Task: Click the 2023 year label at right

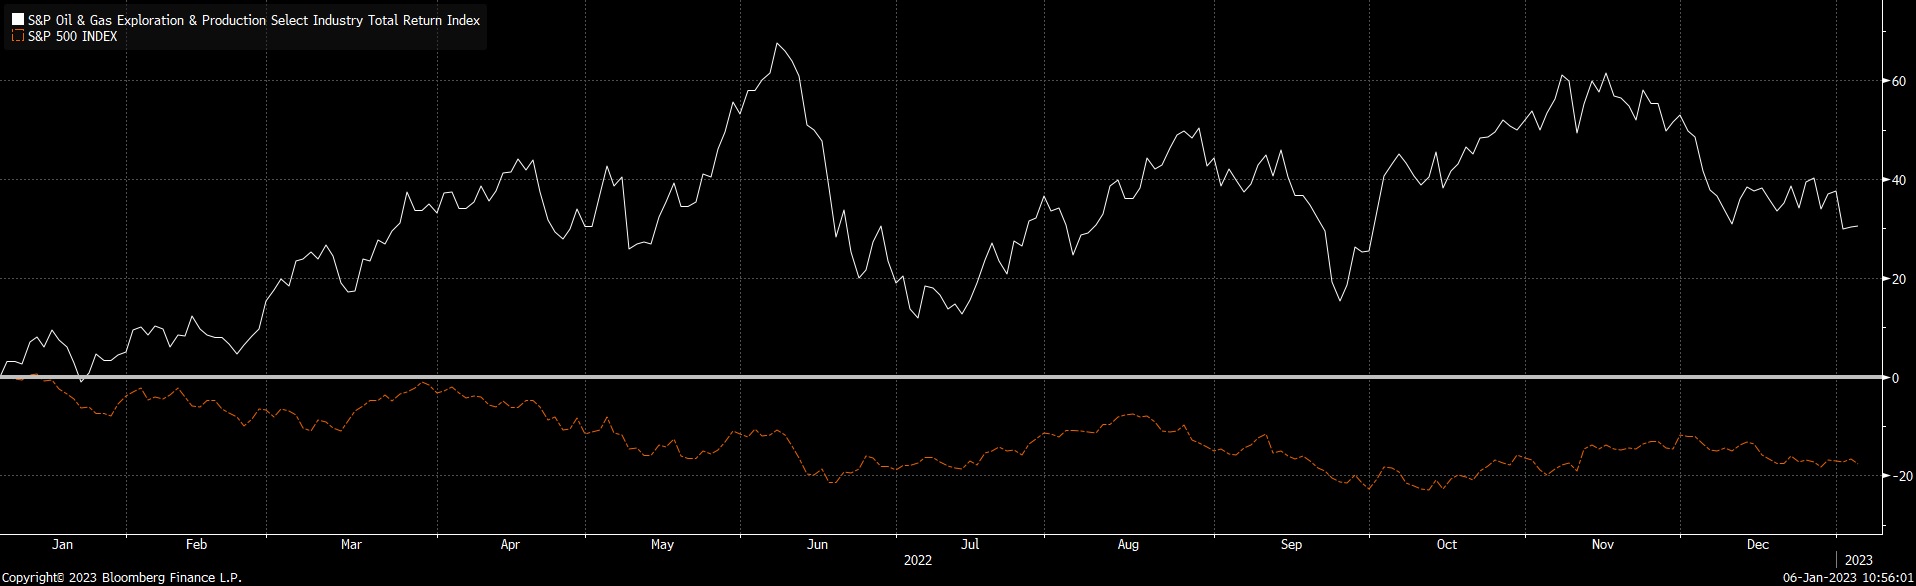Action: [x=1858, y=560]
